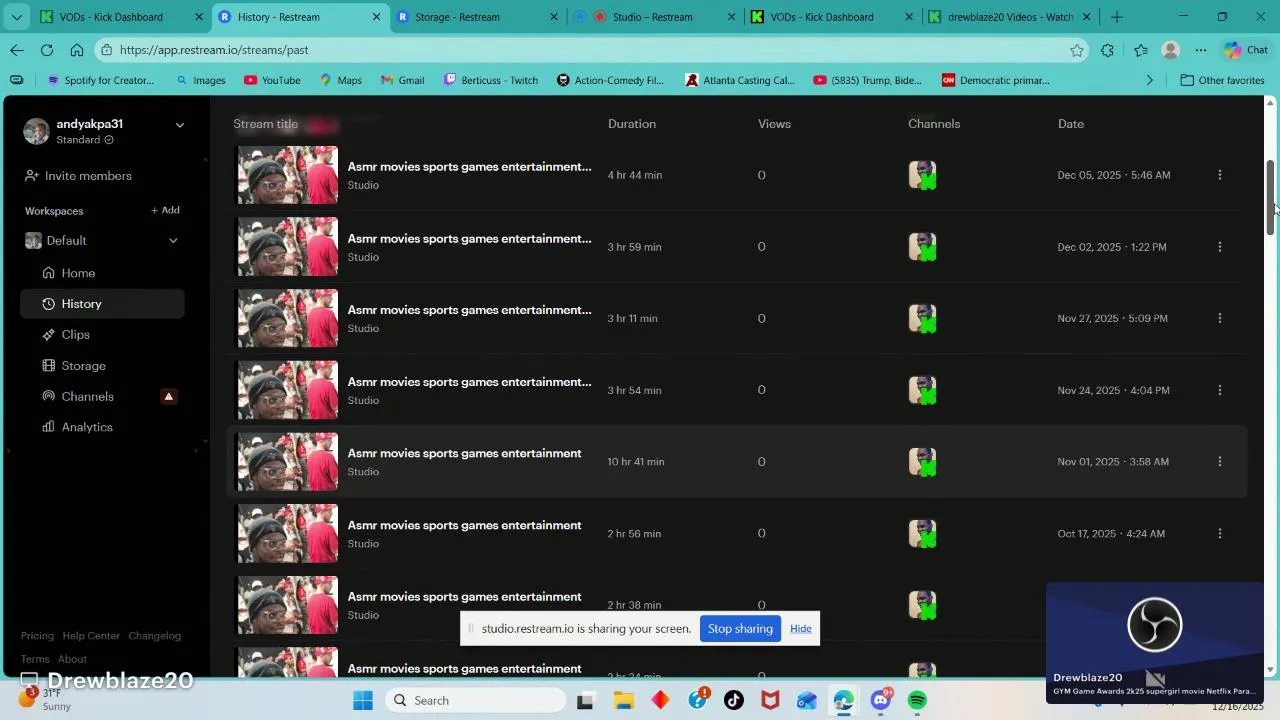Click the taskbar Search box
The image size is (1280, 720).
point(475,700)
